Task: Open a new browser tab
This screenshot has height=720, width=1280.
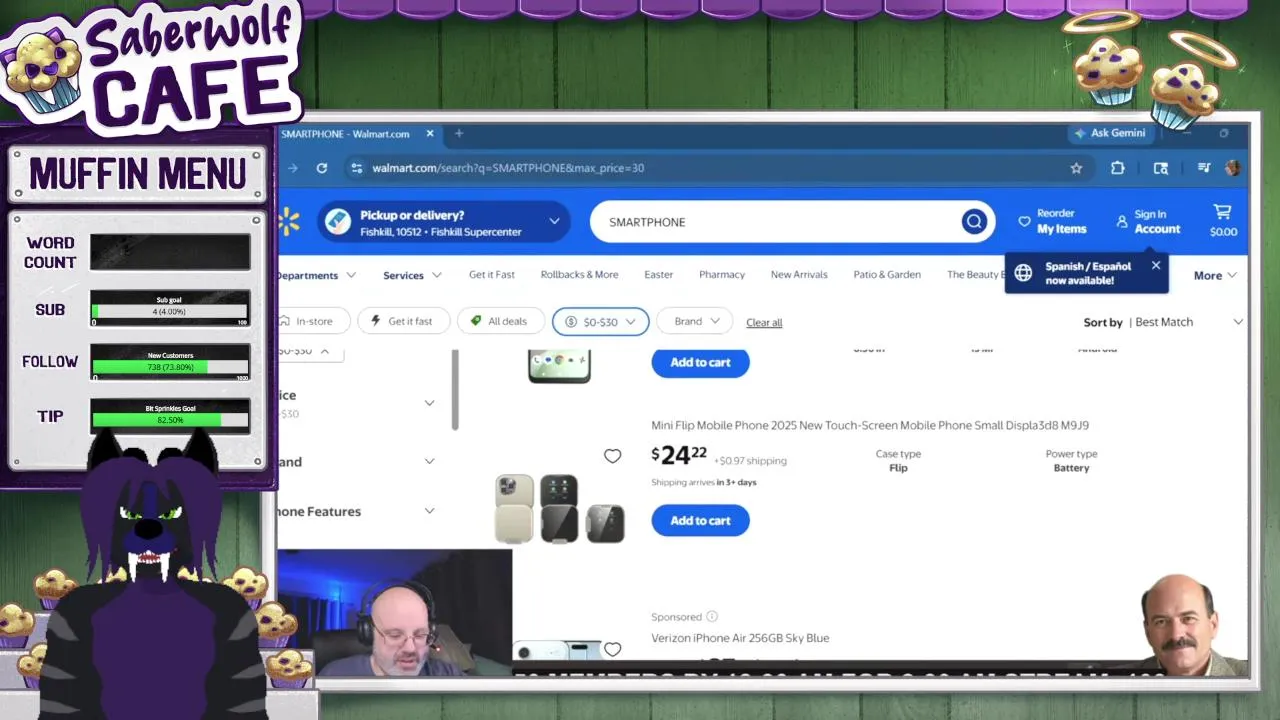Action: click(459, 133)
